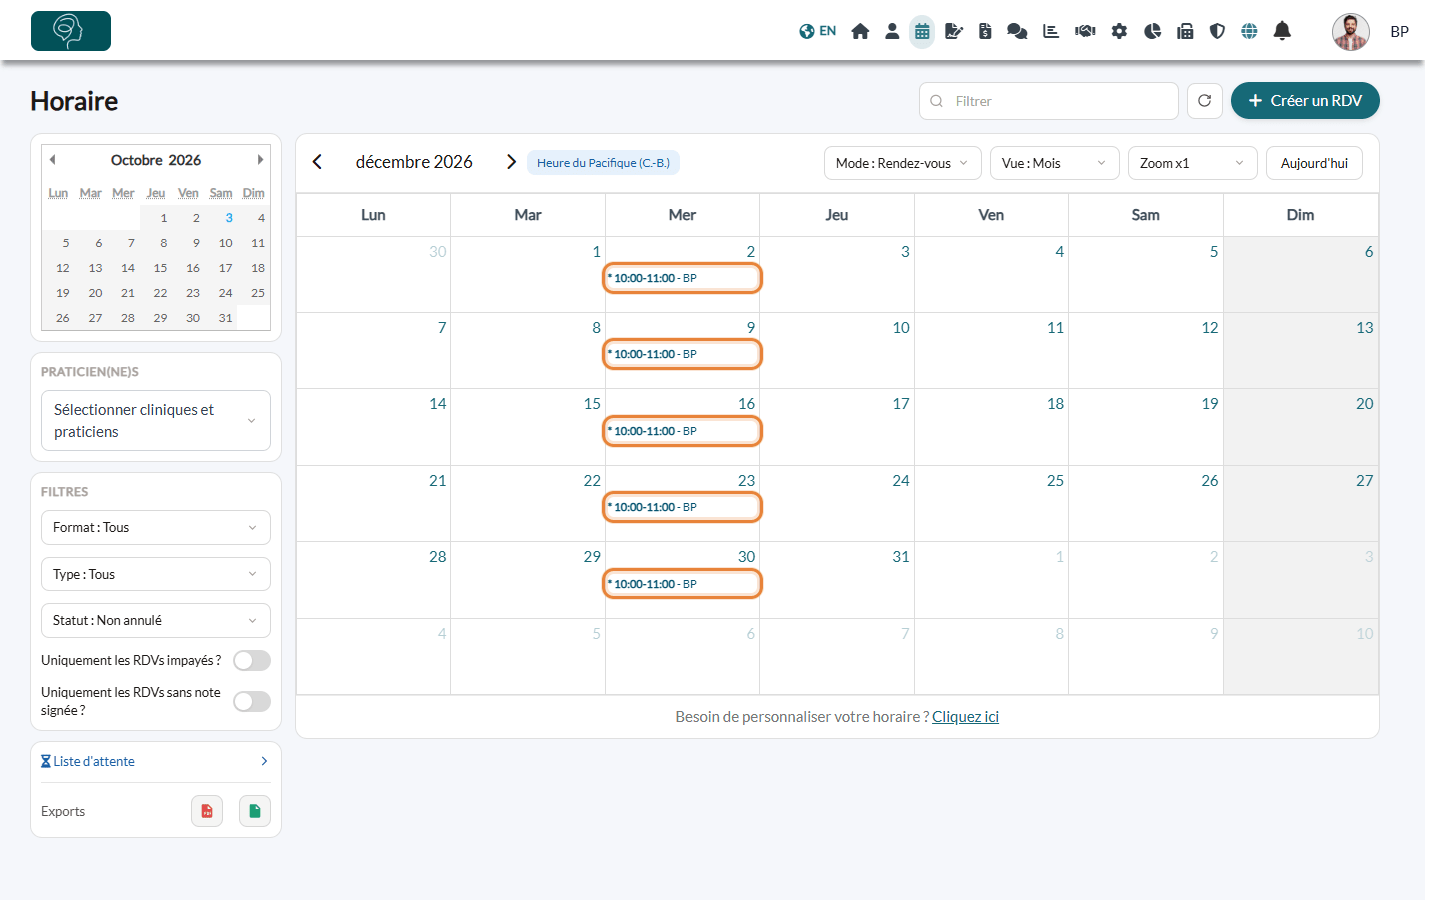Follow the 'Cliquez ici' link
Viewport: 1440px width, 900px height.
click(965, 717)
